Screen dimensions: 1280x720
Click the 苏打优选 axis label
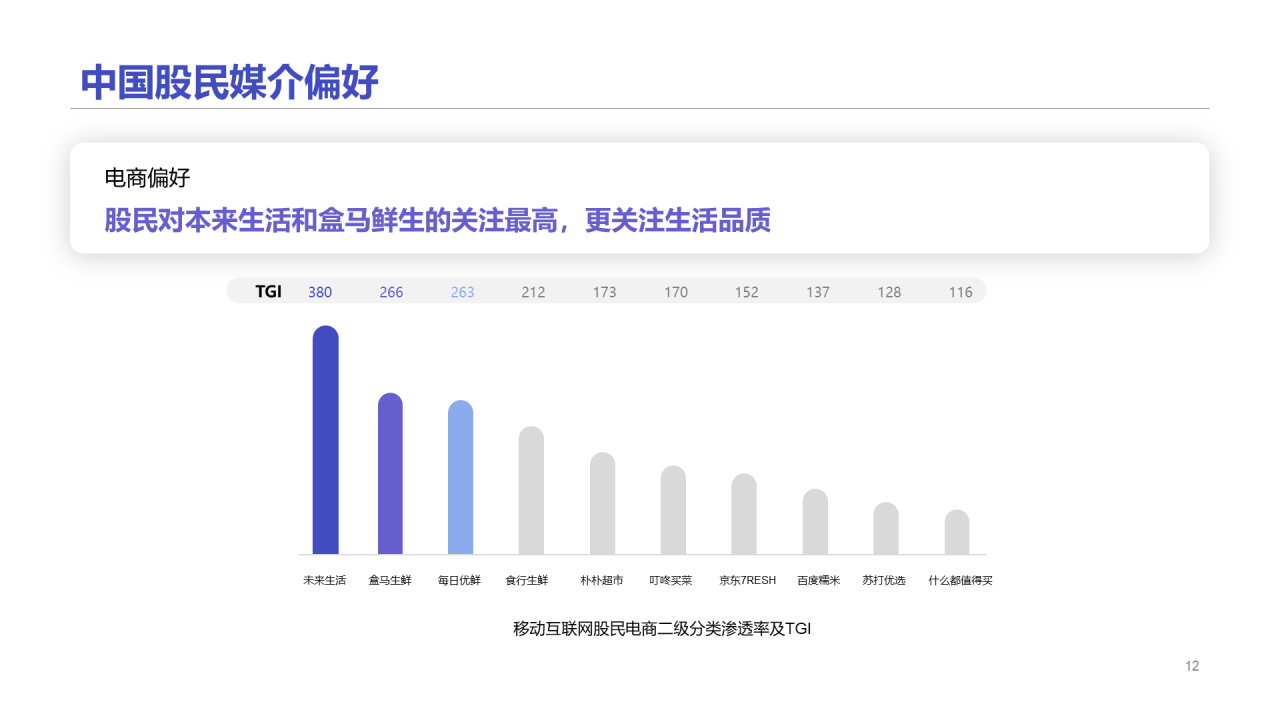[x=884, y=580]
